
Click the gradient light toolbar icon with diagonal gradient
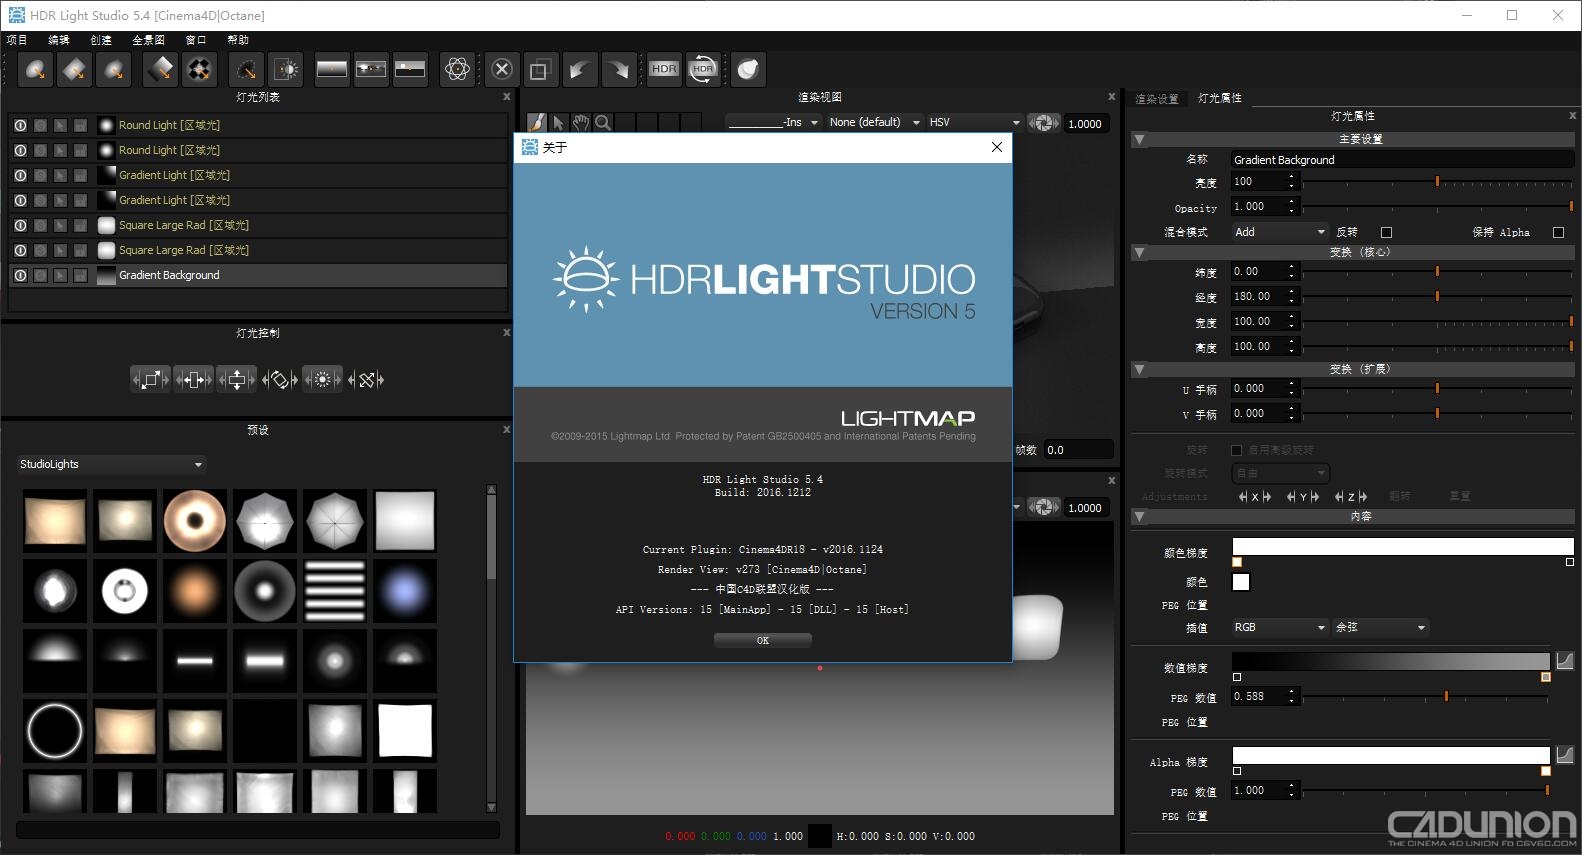(x=160, y=69)
